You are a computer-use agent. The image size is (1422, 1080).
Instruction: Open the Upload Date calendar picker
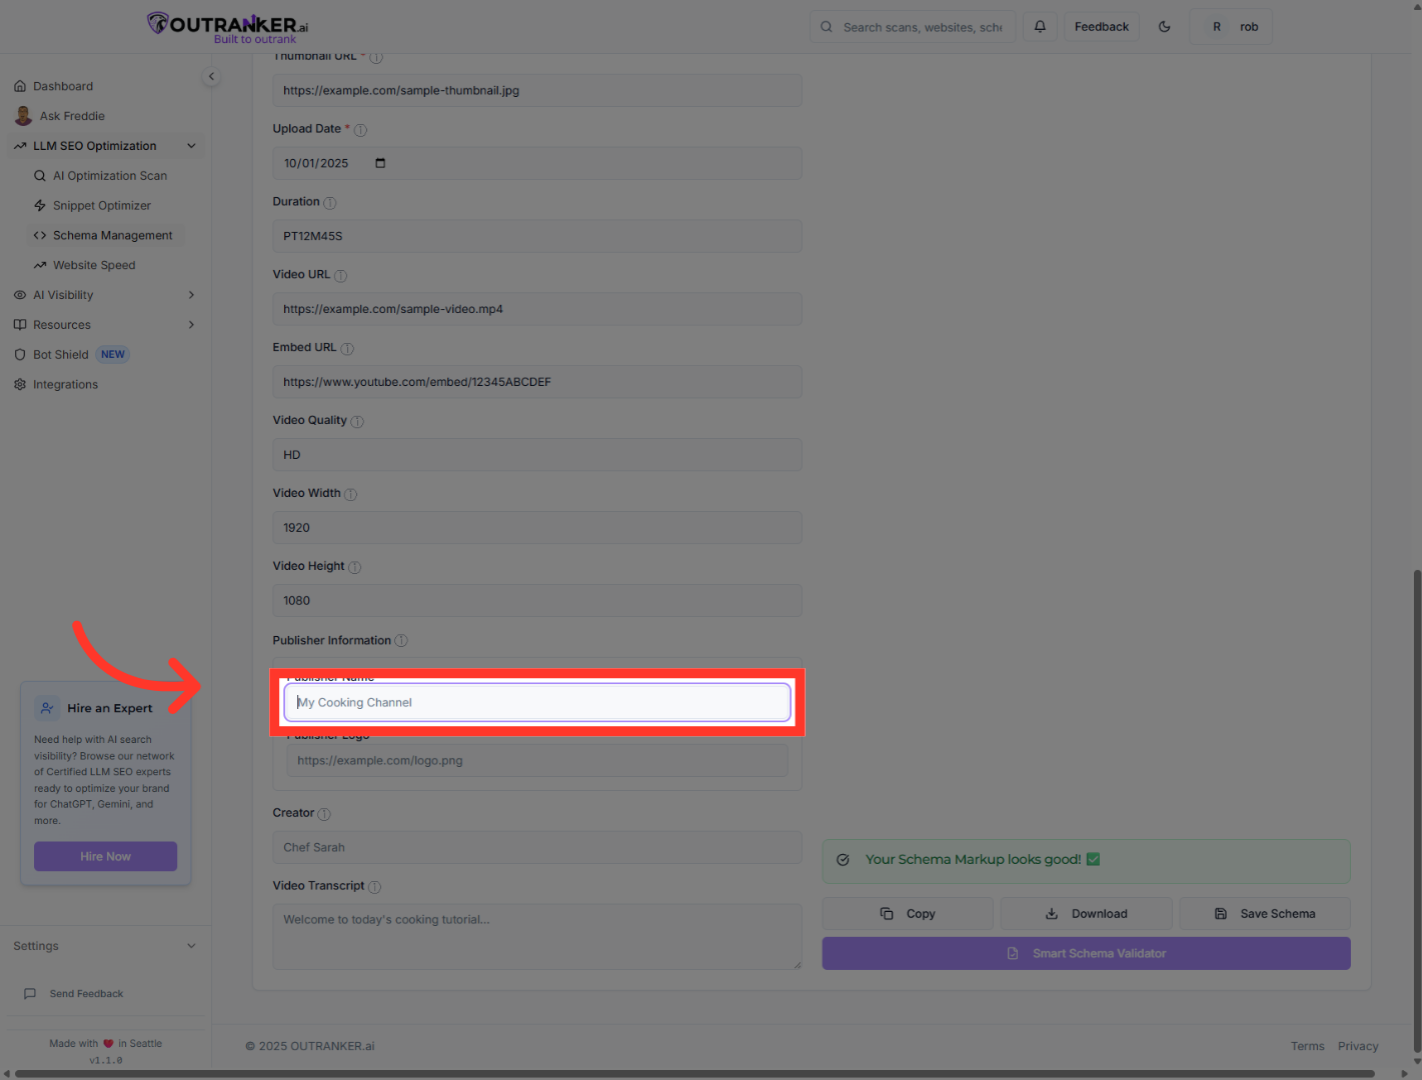(380, 162)
